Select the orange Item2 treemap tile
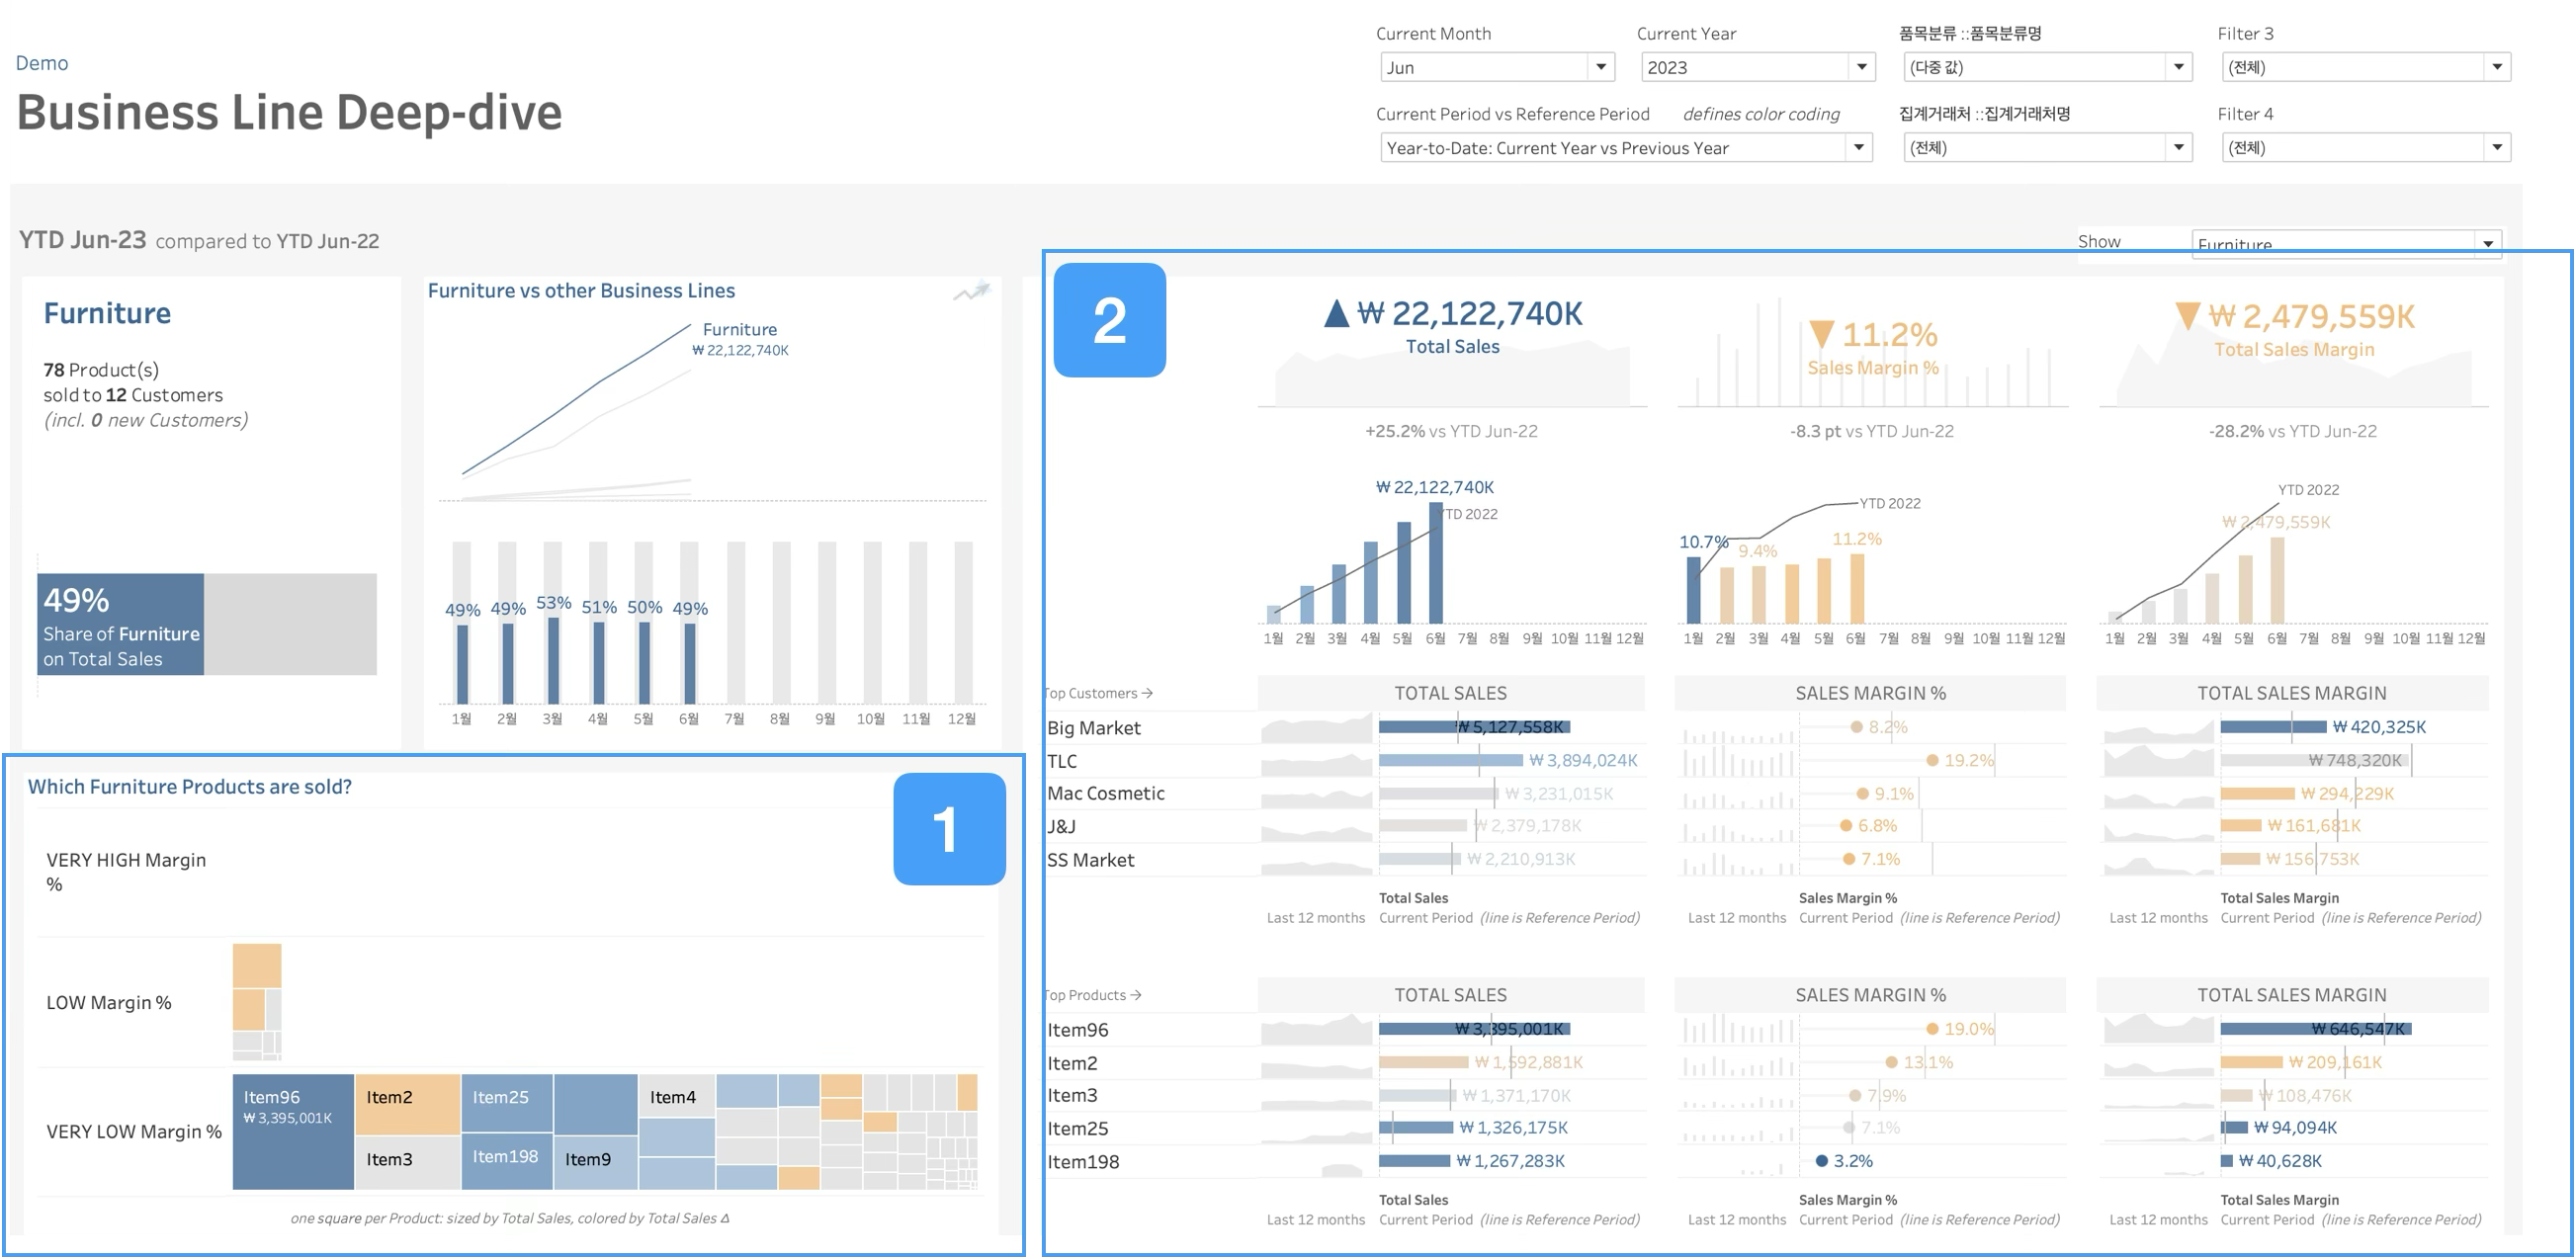This screenshot has height=1259, width=2576. point(407,1104)
